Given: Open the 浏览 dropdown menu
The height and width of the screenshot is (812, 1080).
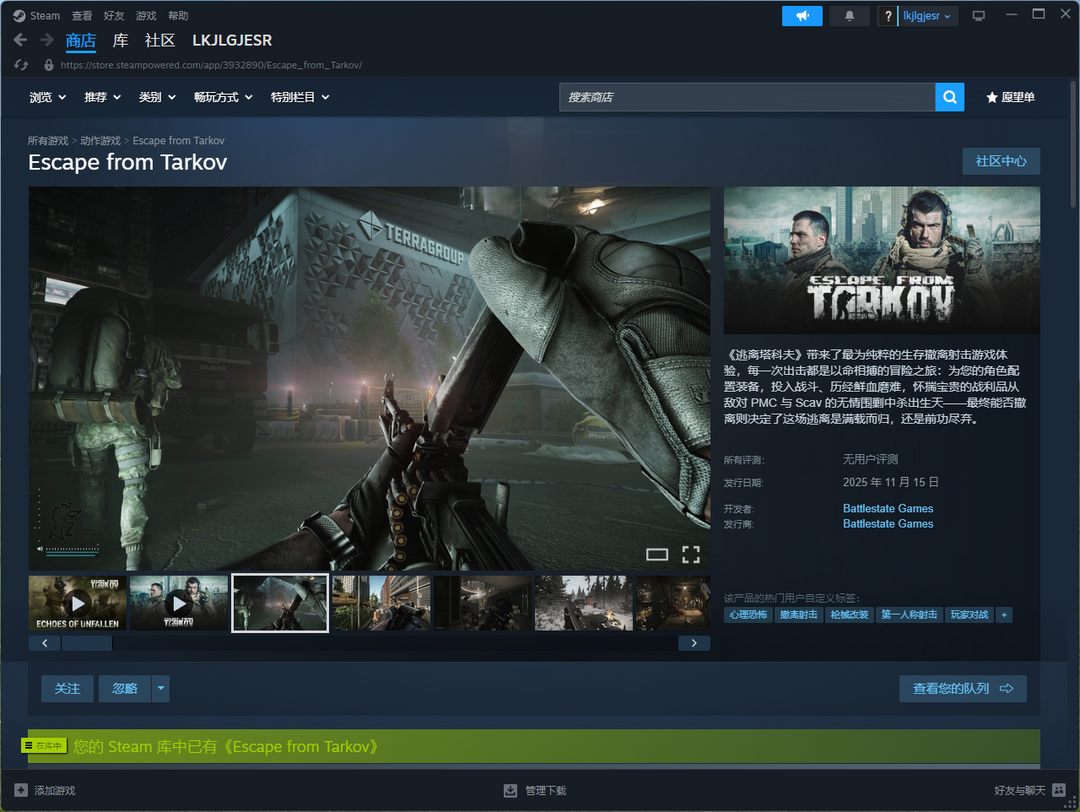Looking at the screenshot, I should 47,97.
